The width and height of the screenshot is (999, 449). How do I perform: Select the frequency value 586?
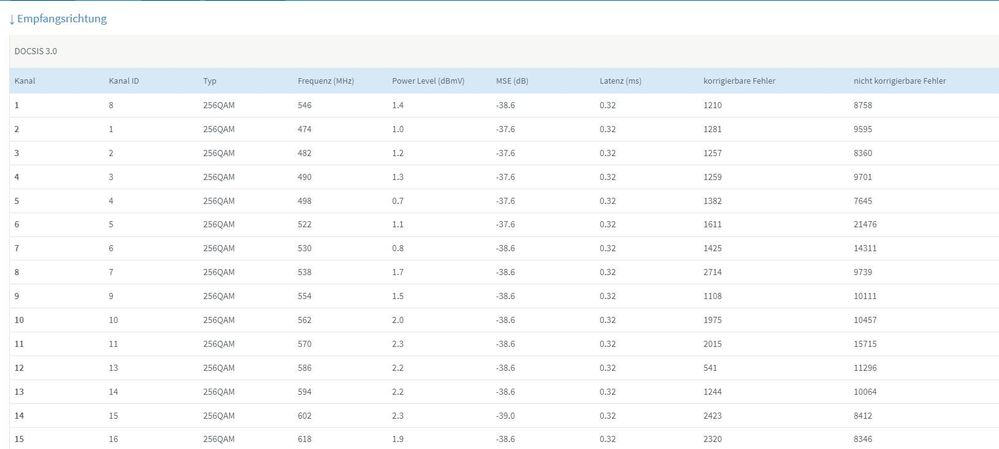pyautogui.click(x=305, y=368)
